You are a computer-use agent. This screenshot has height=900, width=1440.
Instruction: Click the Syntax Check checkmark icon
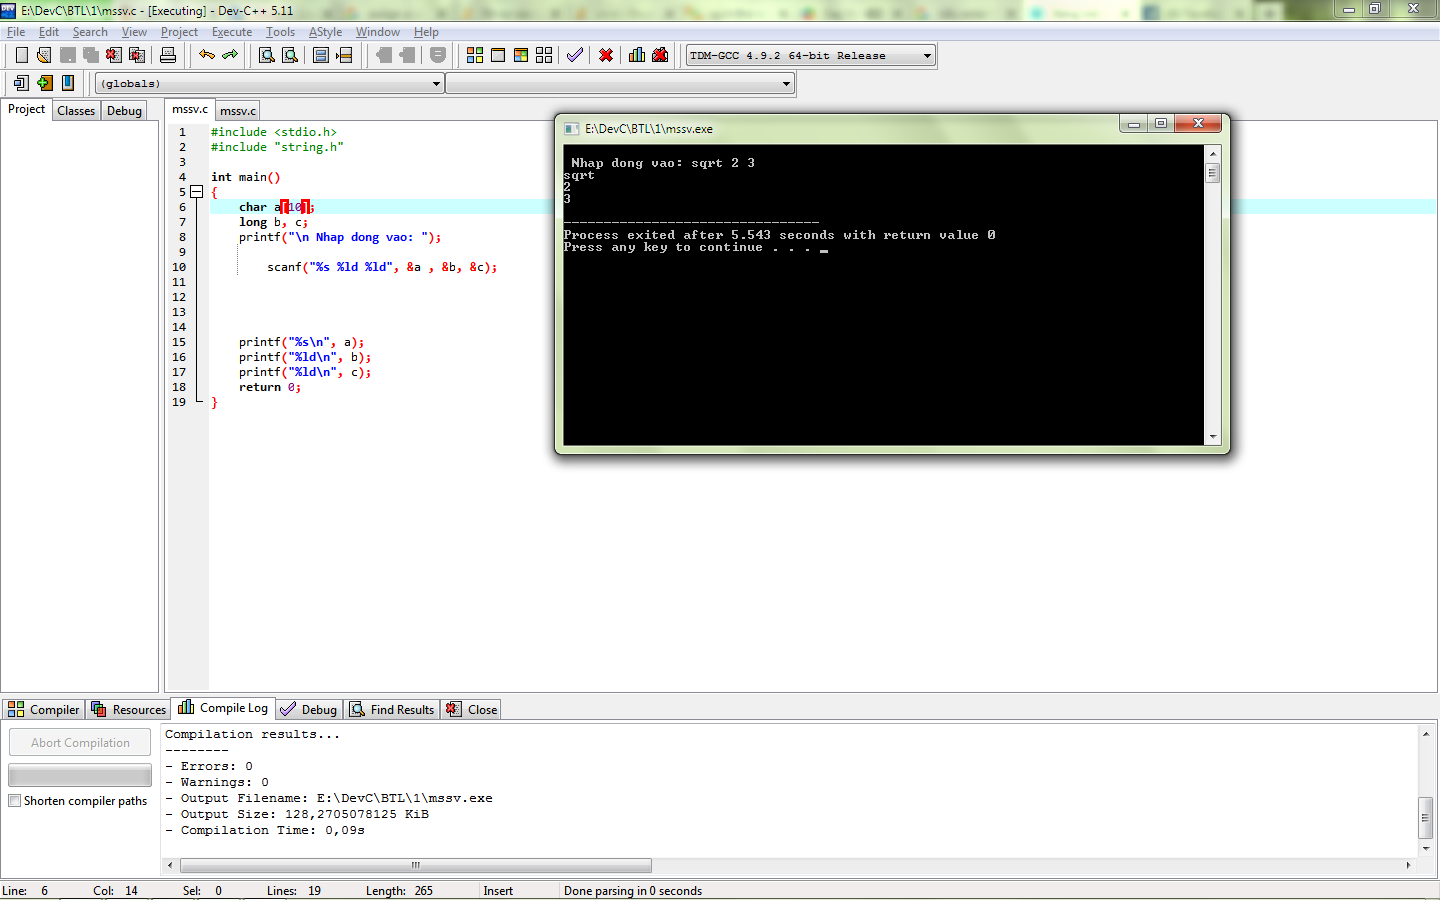pyautogui.click(x=575, y=55)
